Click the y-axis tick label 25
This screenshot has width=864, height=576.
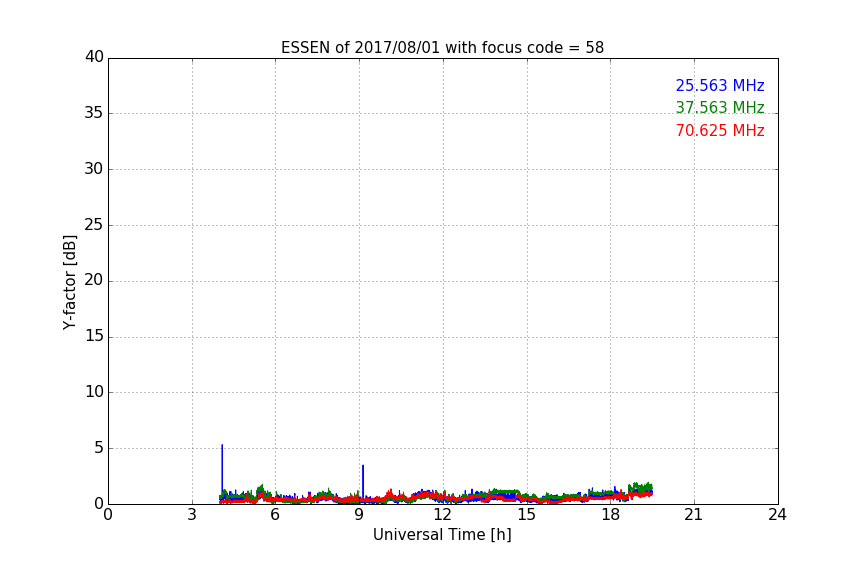[94, 224]
